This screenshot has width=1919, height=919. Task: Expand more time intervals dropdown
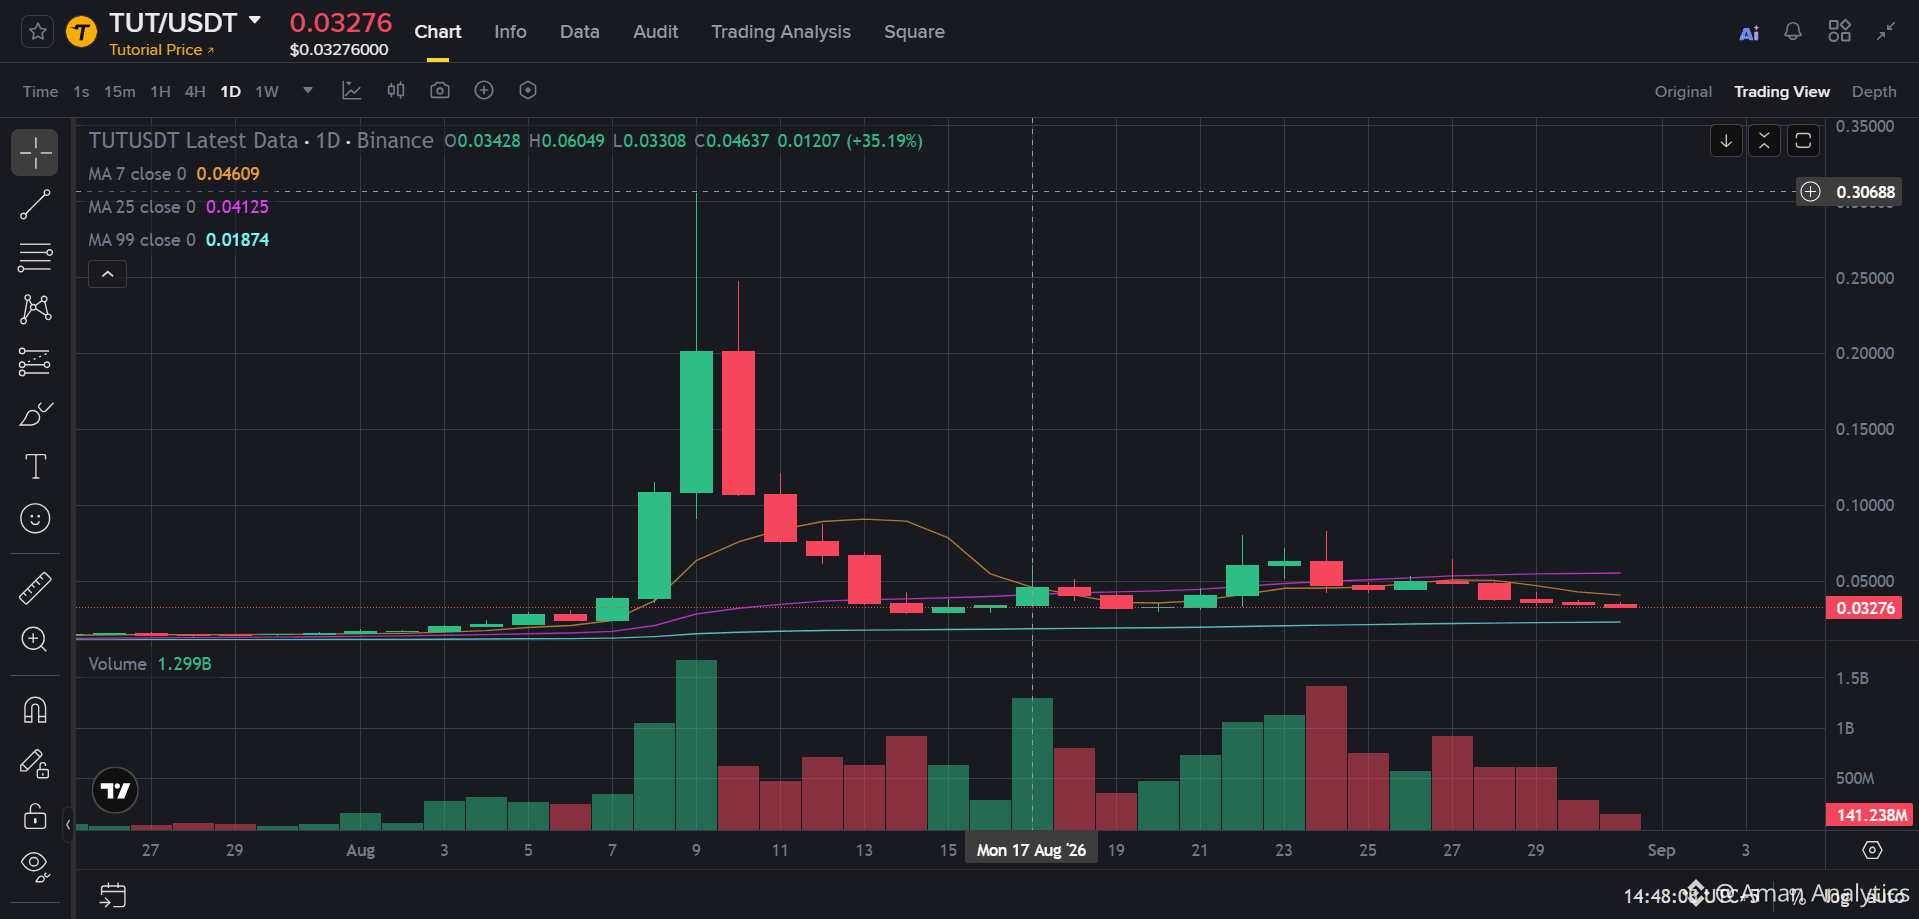click(308, 90)
